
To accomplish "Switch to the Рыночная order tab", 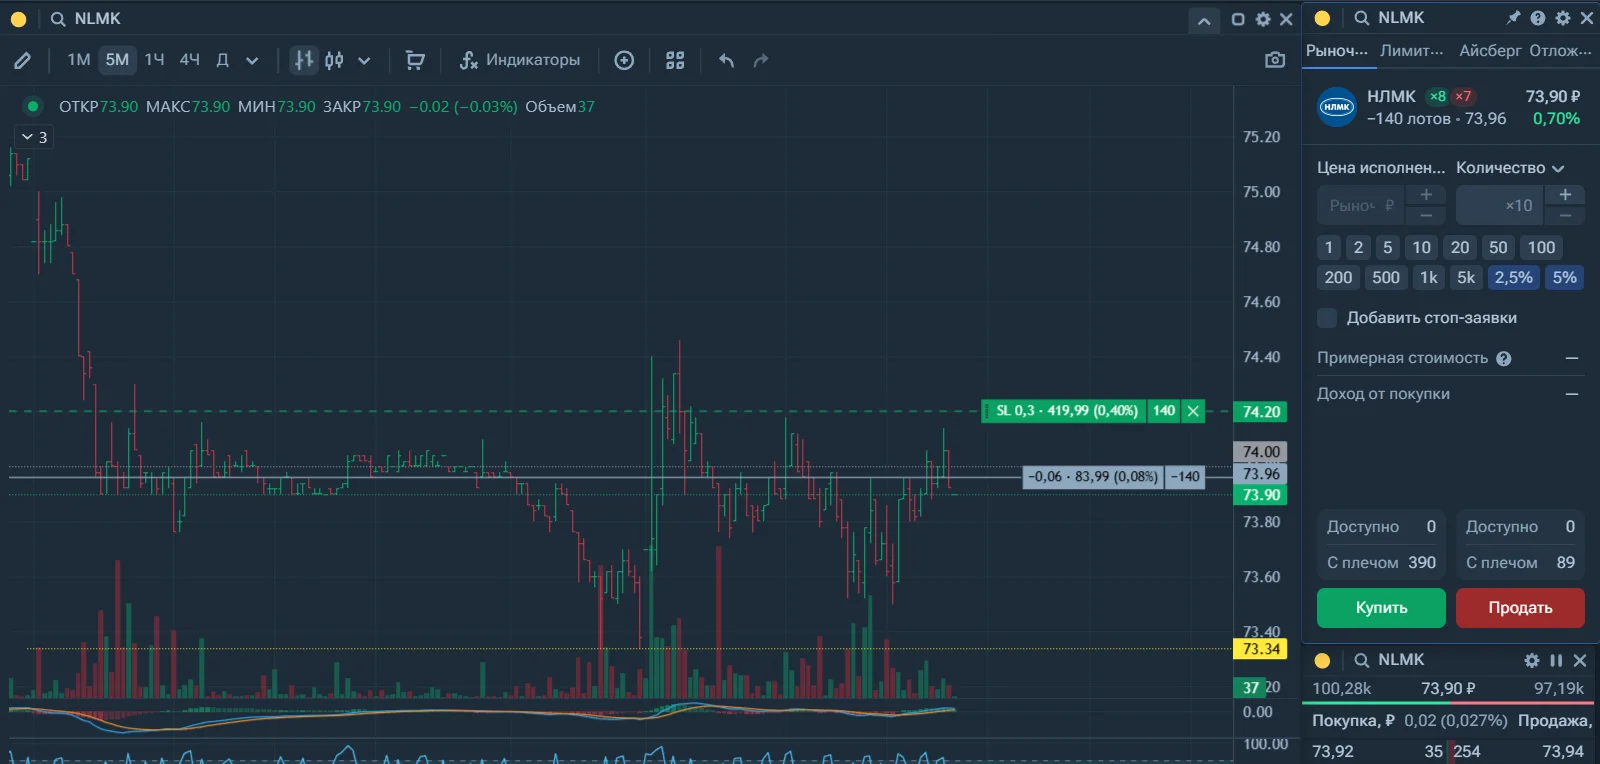I will tap(1337, 51).
